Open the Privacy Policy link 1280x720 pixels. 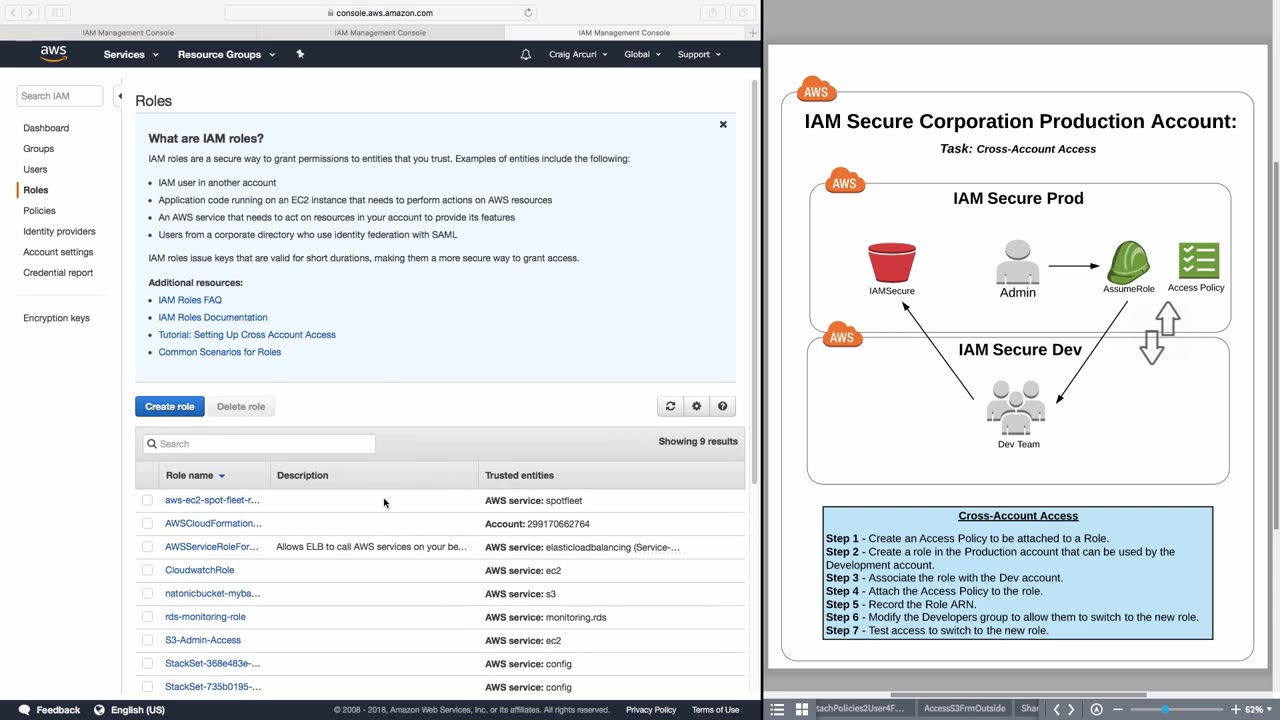pos(651,710)
